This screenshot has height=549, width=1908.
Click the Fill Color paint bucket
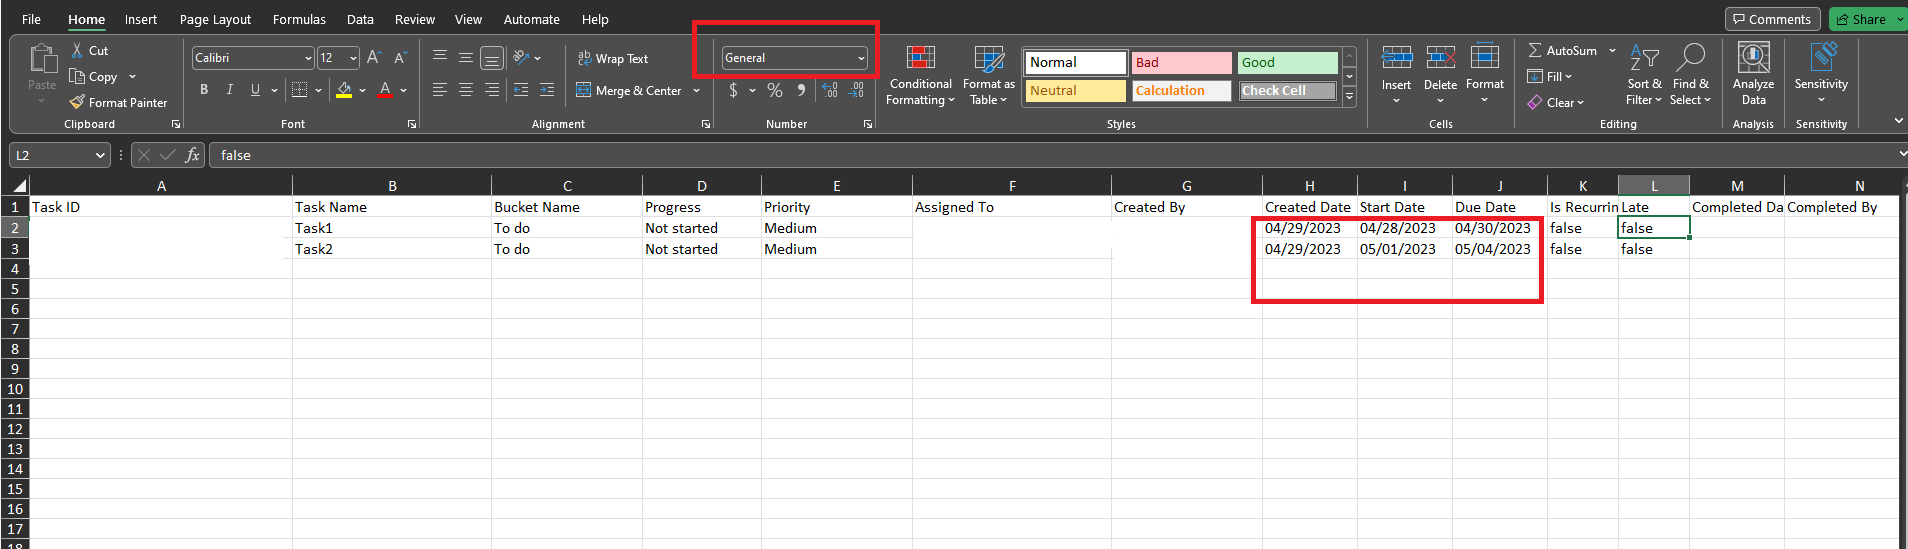click(x=344, y=90)
